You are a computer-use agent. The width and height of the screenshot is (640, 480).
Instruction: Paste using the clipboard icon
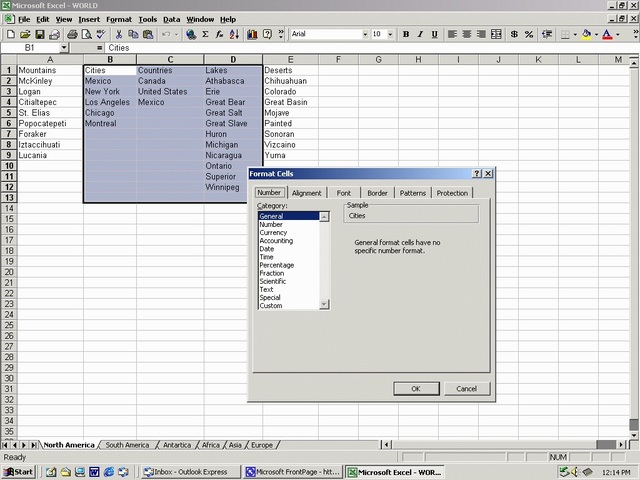[x=148, y=34]
